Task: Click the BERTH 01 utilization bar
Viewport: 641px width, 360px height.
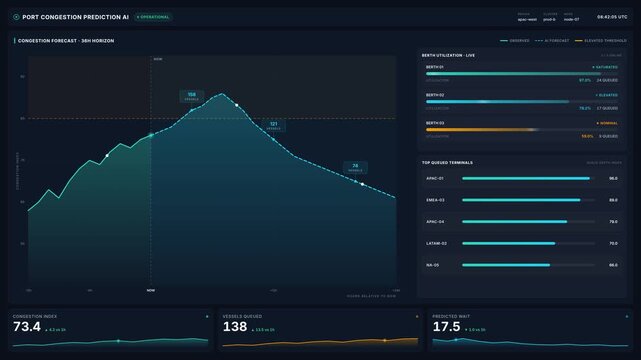Action: pyautogui.click(x=522, y=74)
